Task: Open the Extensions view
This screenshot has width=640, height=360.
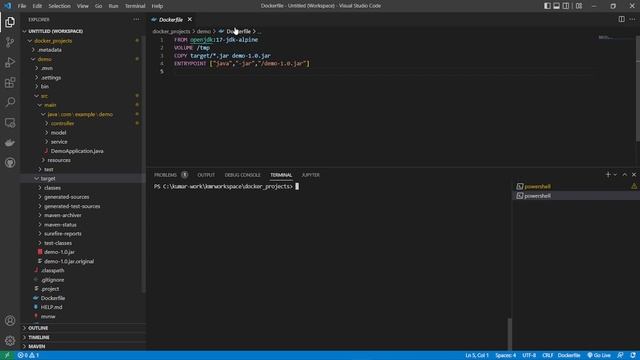Action: click(x=10, y=82)
